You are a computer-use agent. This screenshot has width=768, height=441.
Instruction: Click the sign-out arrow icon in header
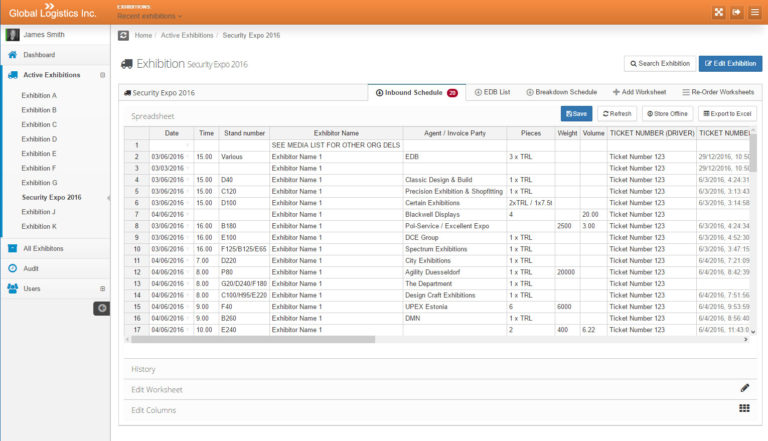(x=737, y=11)
